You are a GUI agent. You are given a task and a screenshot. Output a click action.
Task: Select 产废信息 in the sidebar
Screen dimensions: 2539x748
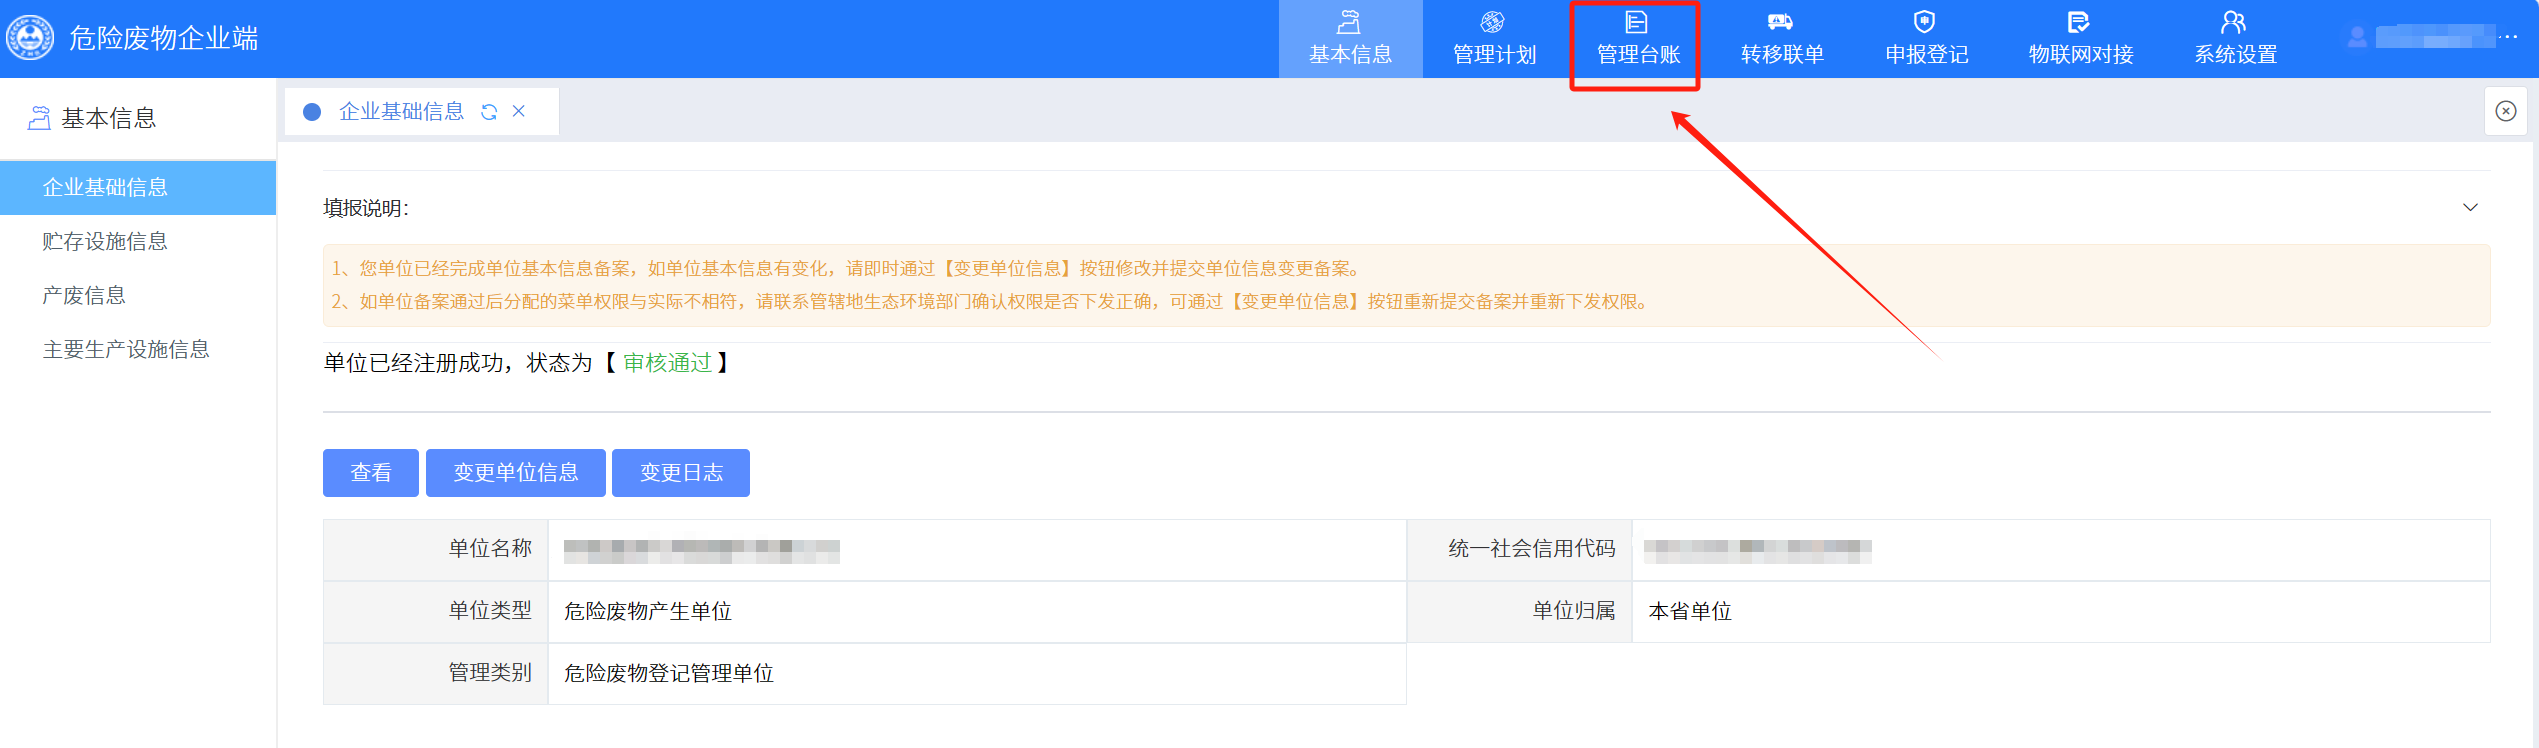click(x=138, y=295)
